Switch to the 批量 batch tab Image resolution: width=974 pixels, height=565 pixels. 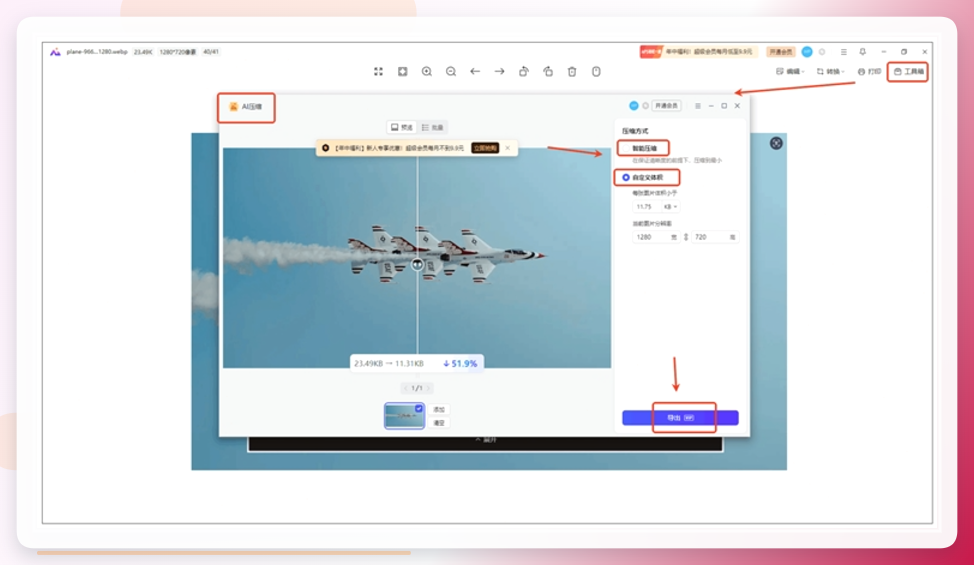coord(432,127)
